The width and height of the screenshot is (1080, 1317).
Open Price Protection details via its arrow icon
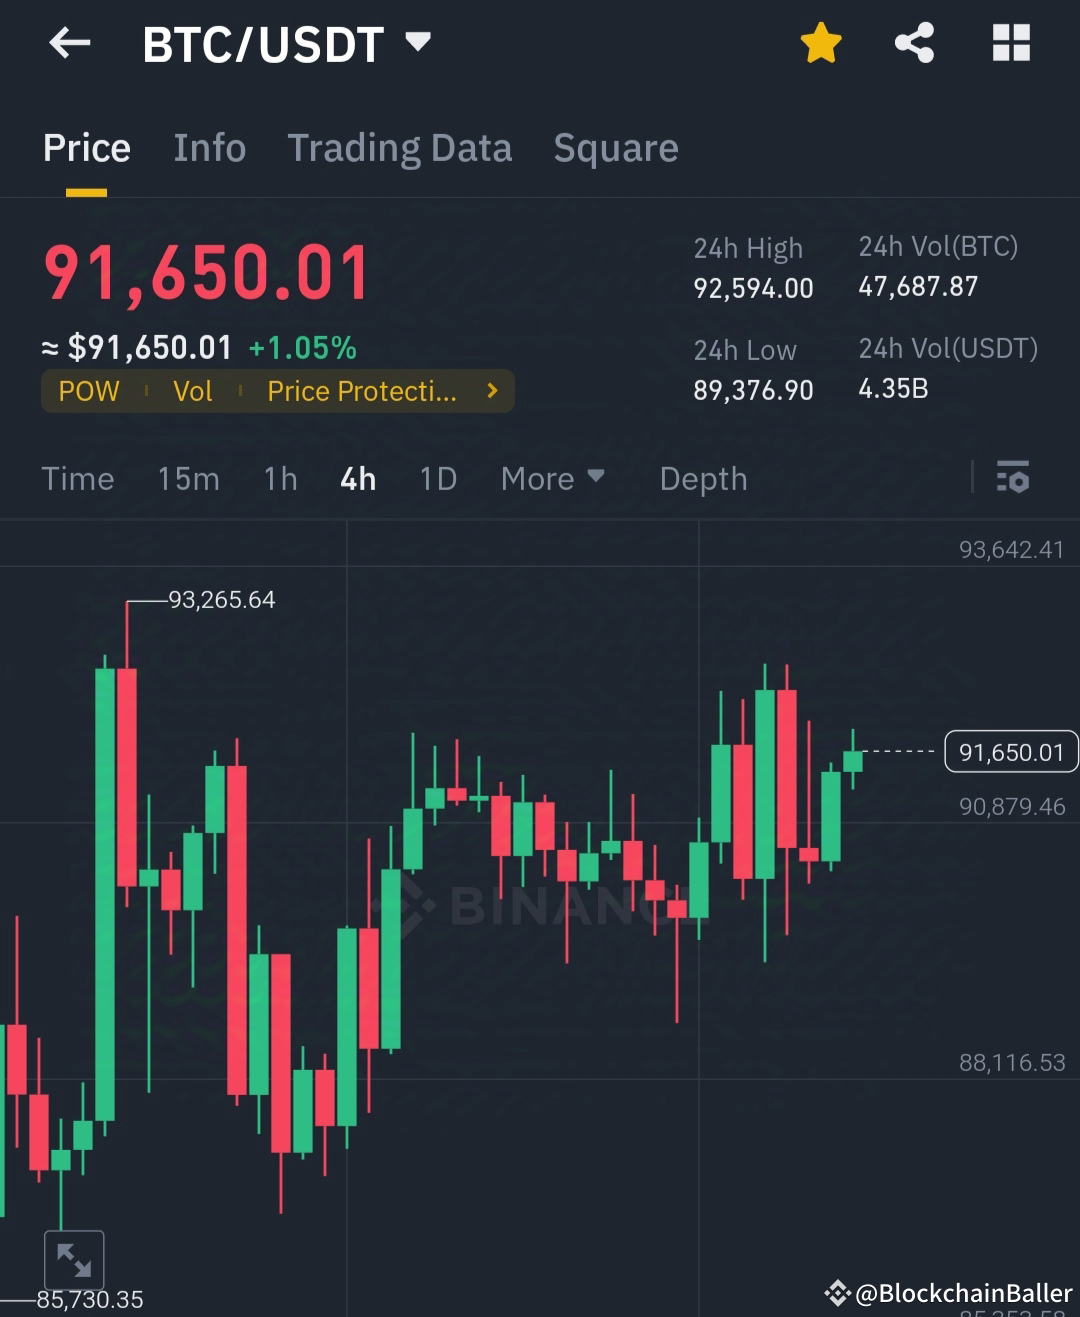coord(491,391)
